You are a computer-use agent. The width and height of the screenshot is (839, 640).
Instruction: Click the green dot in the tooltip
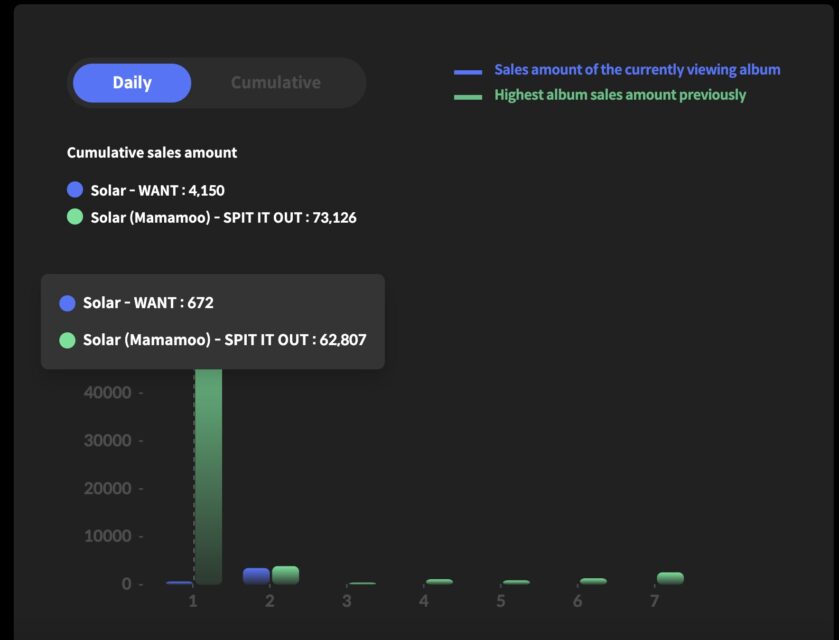(67, 340)
